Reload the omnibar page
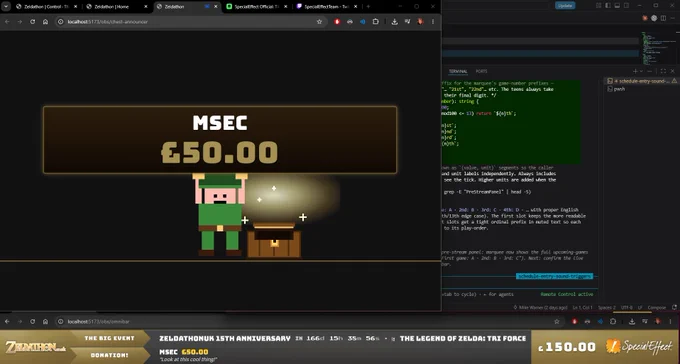This screenshot has height=364, width=680. pyautogui.click(x=33, y=321)
